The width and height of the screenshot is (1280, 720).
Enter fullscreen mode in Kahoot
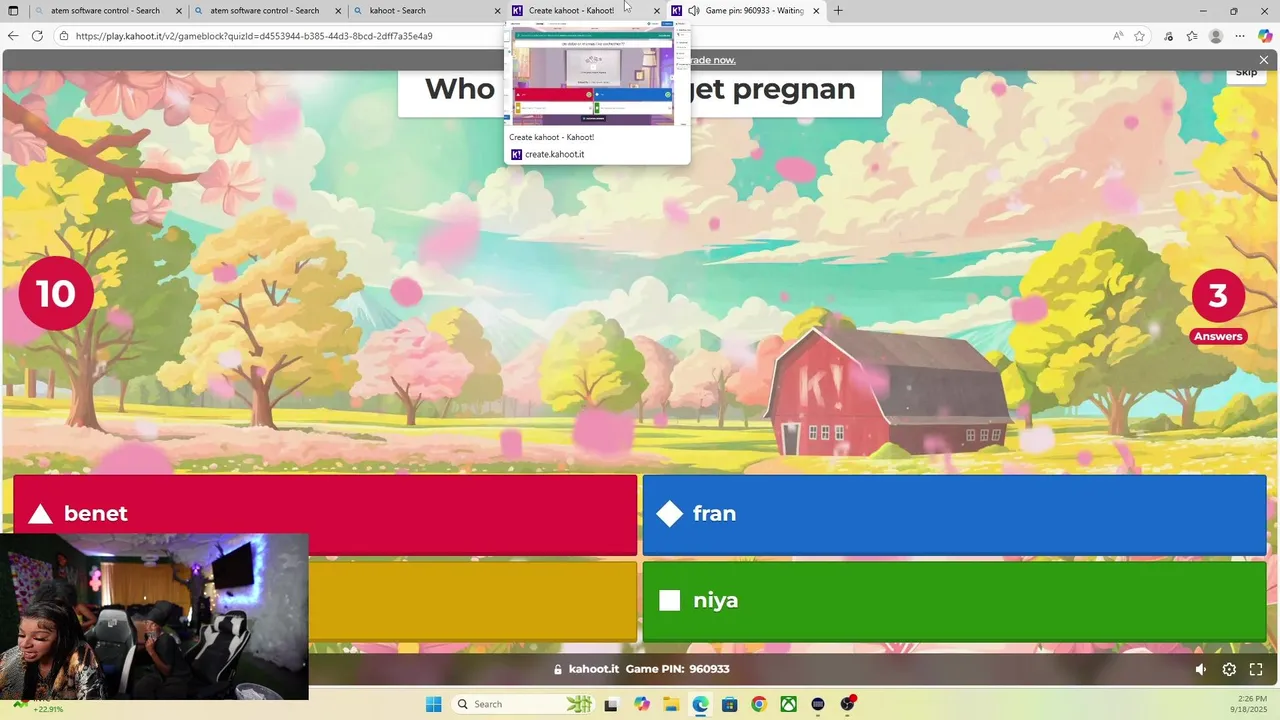[1257, 670]
